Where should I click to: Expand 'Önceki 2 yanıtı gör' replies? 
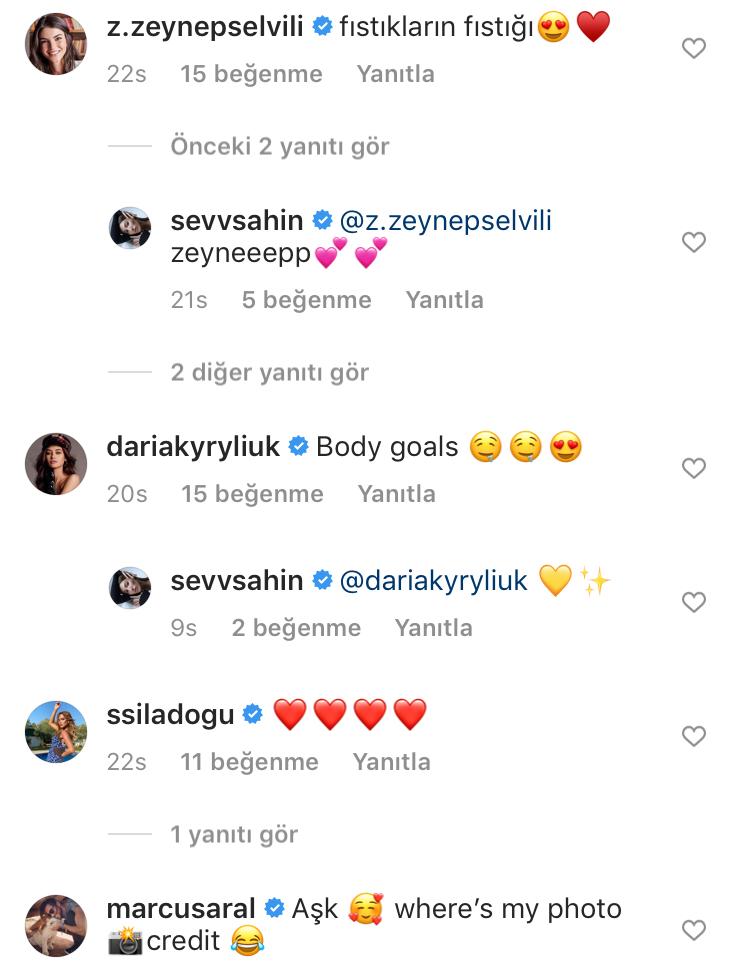[280, 147]
